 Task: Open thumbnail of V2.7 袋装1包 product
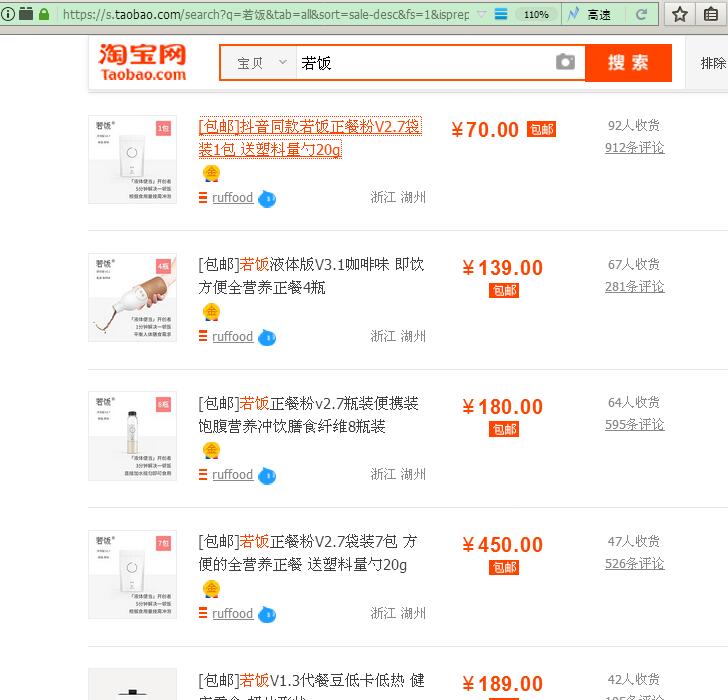point(133,159)
